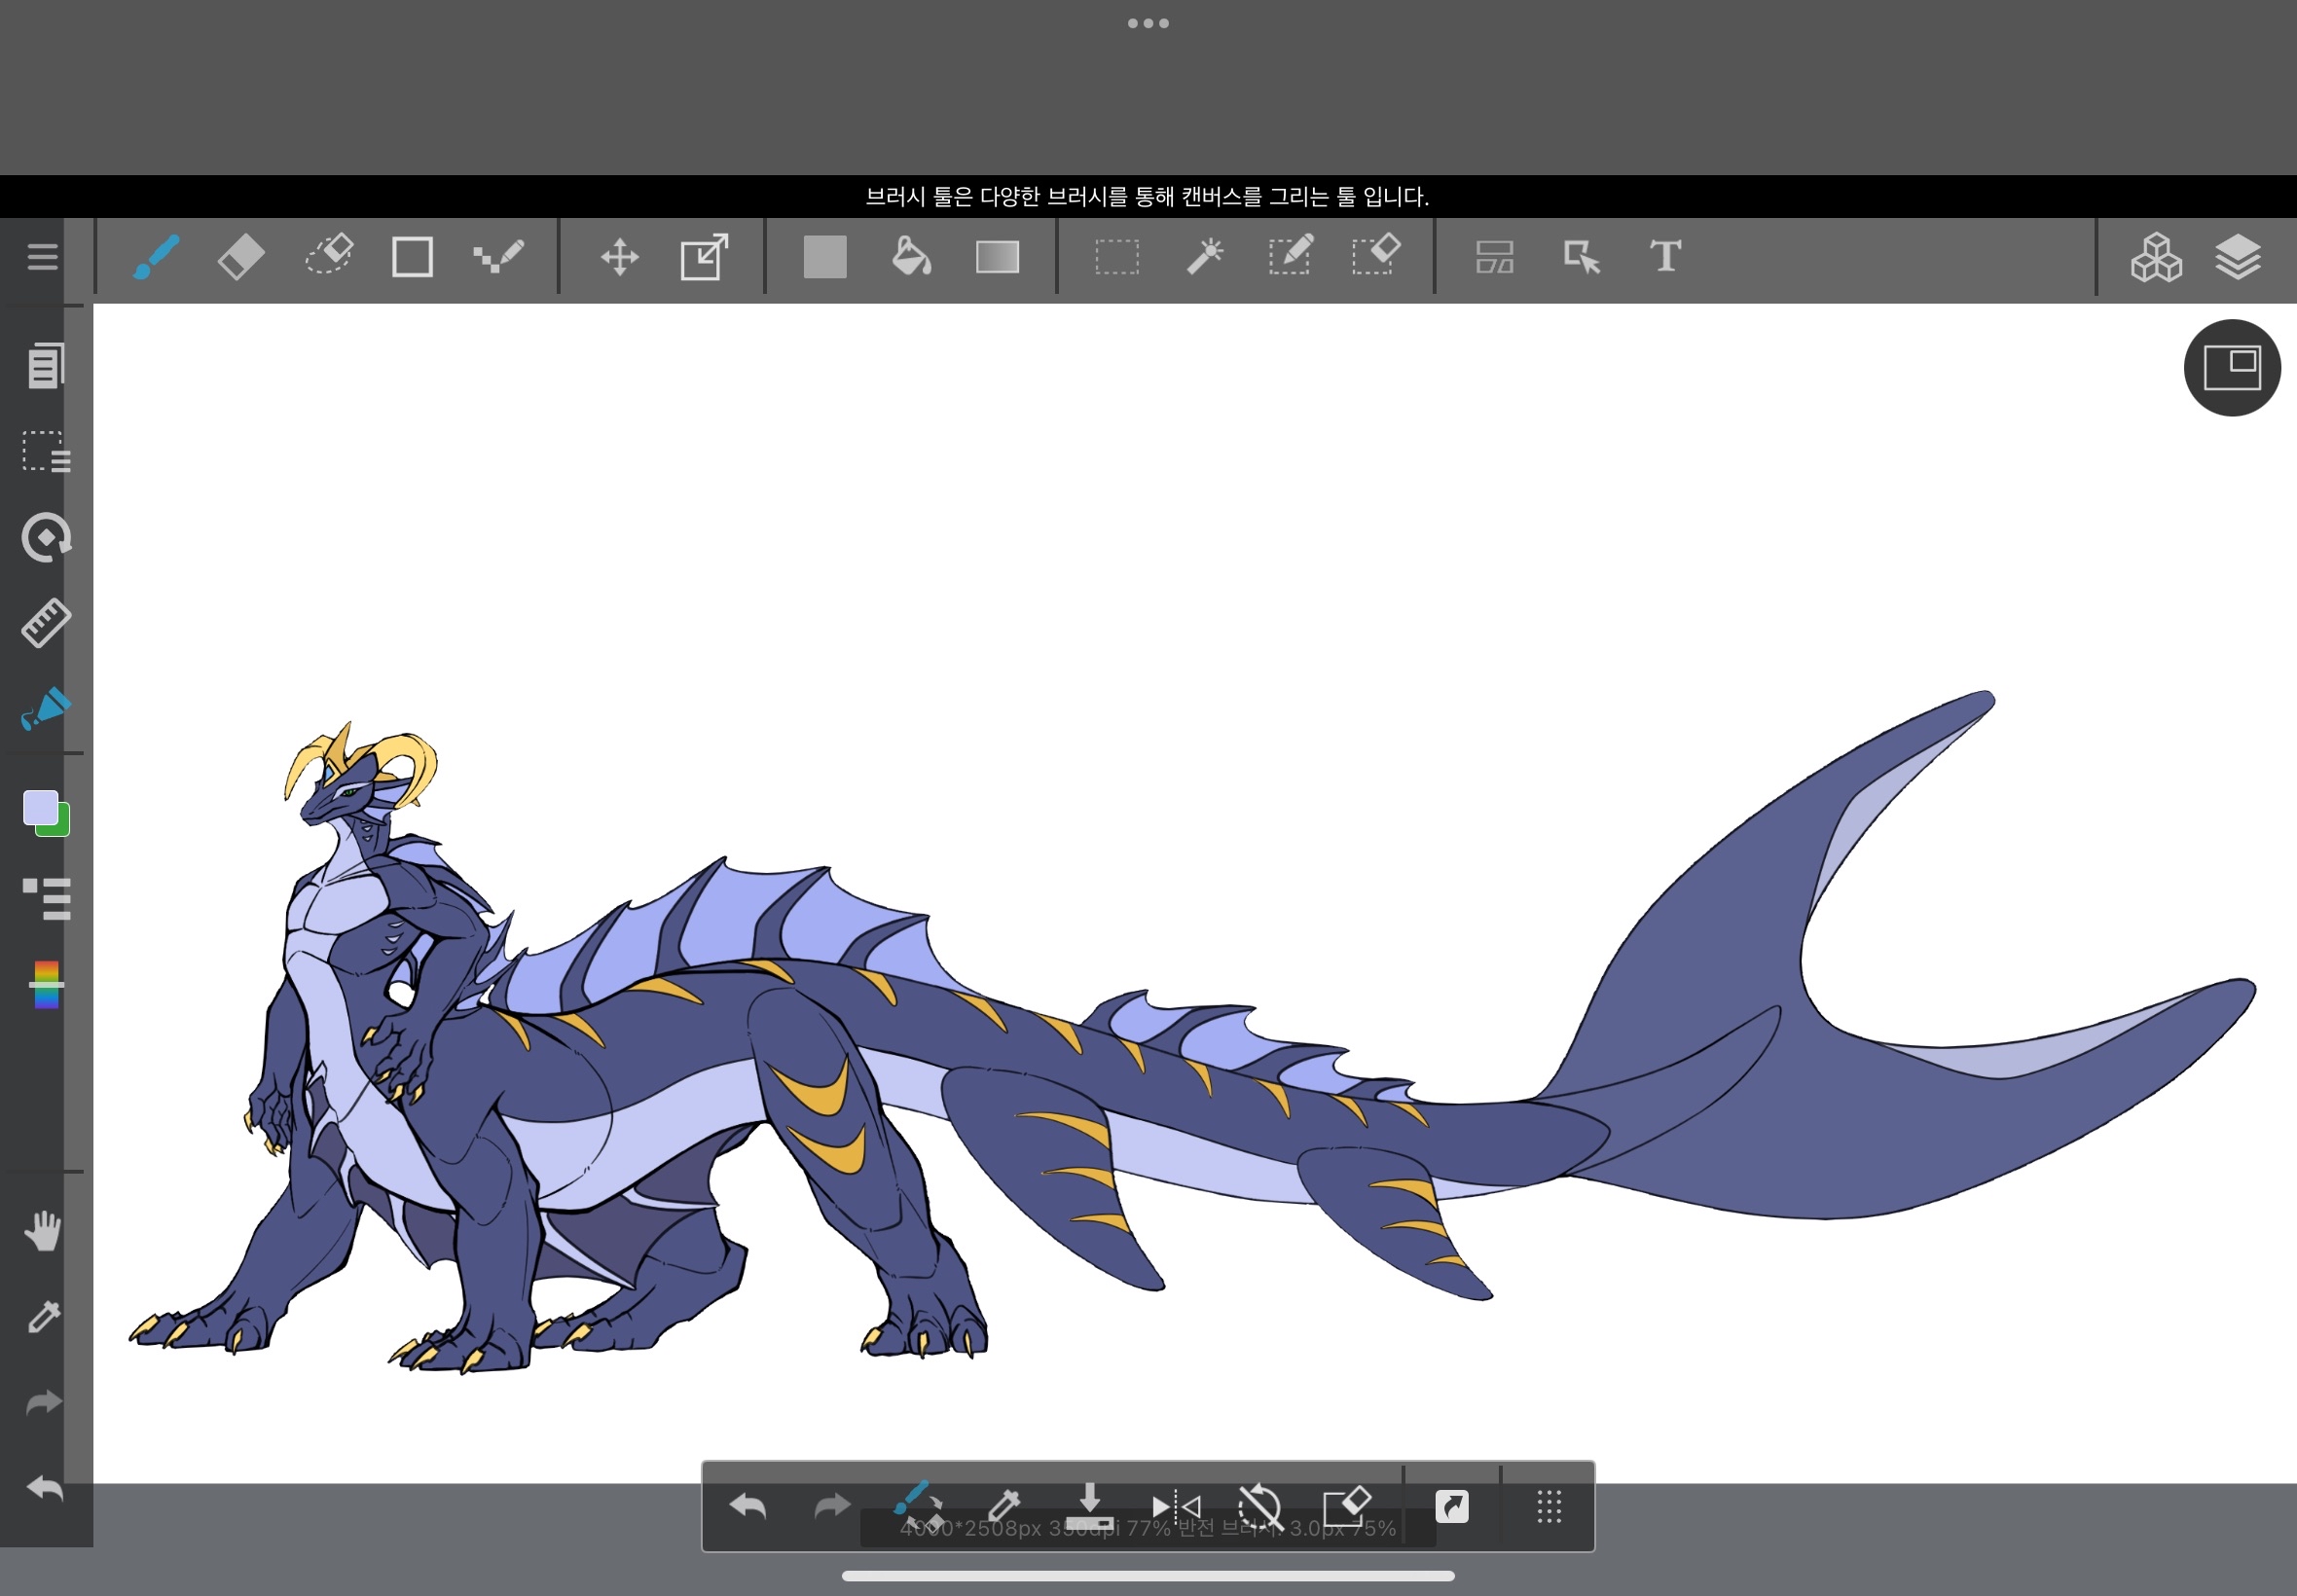Open the rainbow color palette panel
The height and width of the screenshot is (1596, 2297).
pyautogui.click(x=46, y=985)
